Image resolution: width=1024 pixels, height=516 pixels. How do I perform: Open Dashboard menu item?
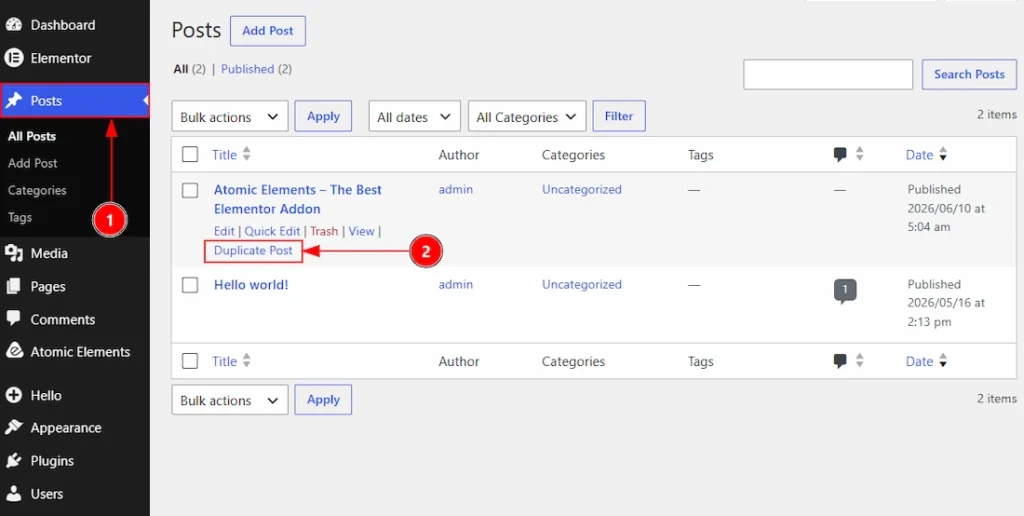(x=63, y=25)
